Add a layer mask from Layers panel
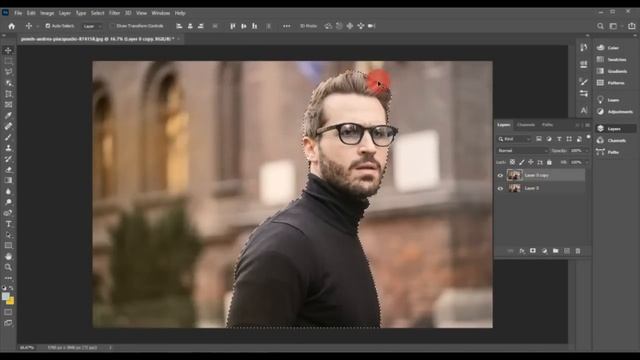This screenshot has height=360, width=640. (x=533, y=251)
